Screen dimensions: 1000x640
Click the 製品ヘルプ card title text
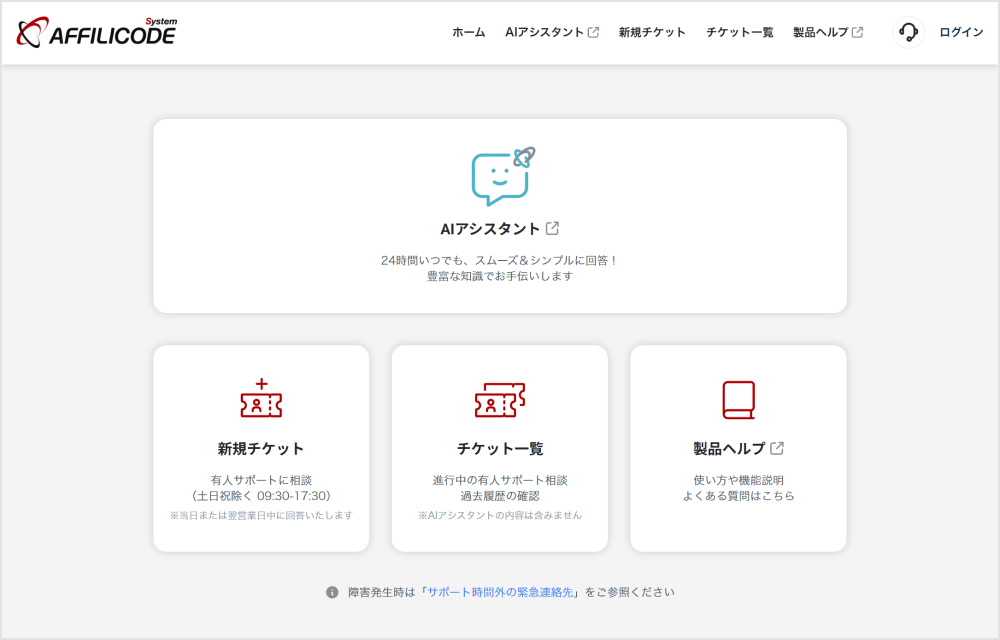click(x=729, y=449)
